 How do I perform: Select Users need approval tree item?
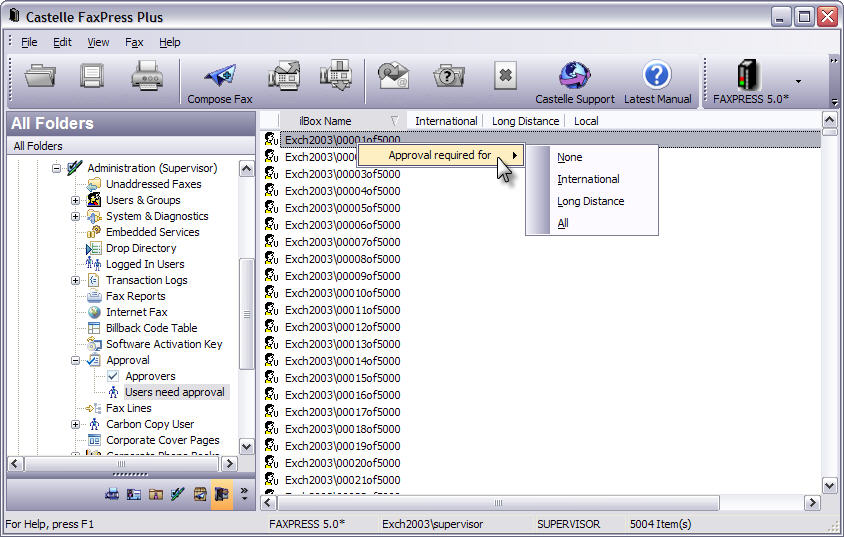tap(175, 392)
